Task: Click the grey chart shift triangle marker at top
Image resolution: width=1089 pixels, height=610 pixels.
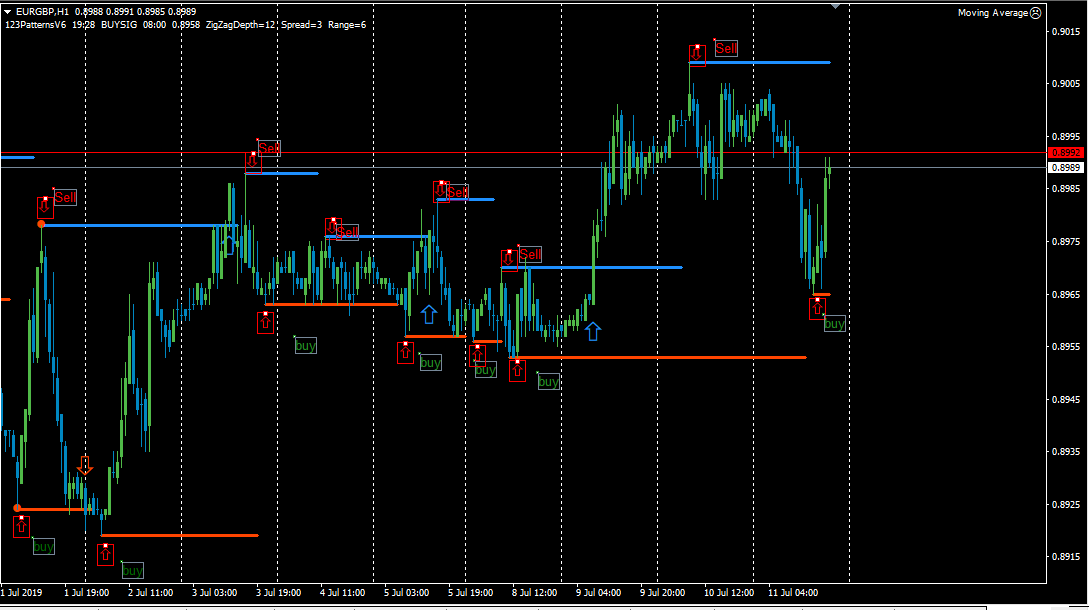Action: [x=836, y=6]
